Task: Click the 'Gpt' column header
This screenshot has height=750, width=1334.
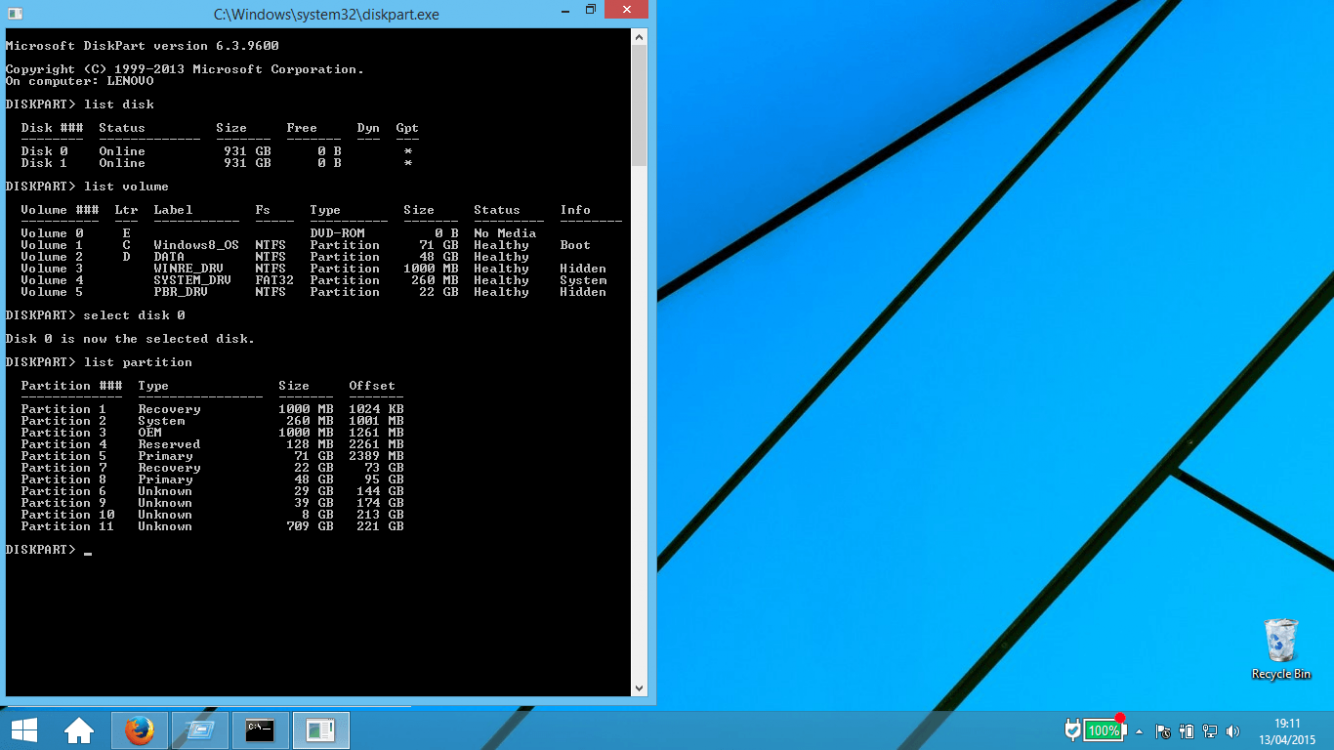Action: (x=407, y=128)
